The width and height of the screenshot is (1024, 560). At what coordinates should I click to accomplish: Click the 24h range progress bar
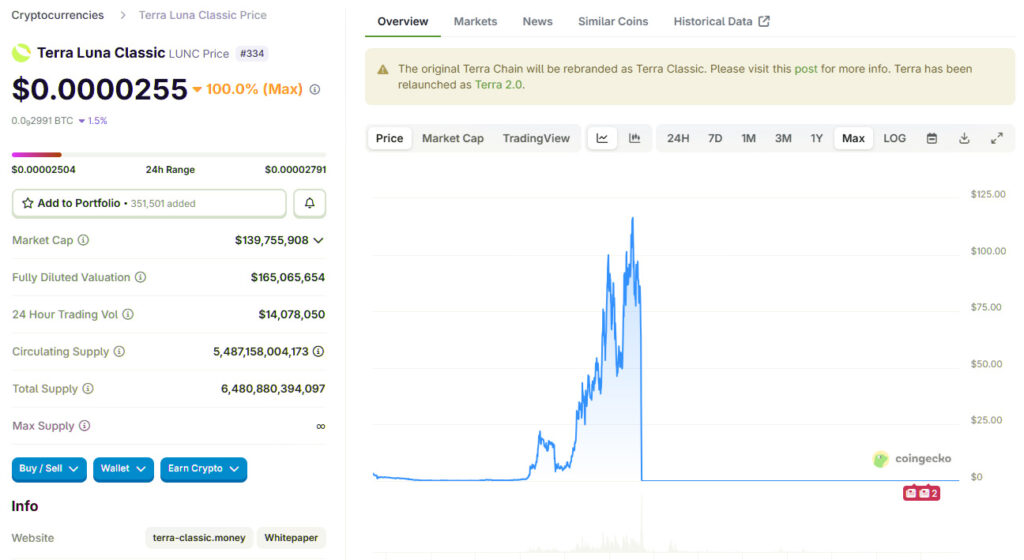pos(168,155)
